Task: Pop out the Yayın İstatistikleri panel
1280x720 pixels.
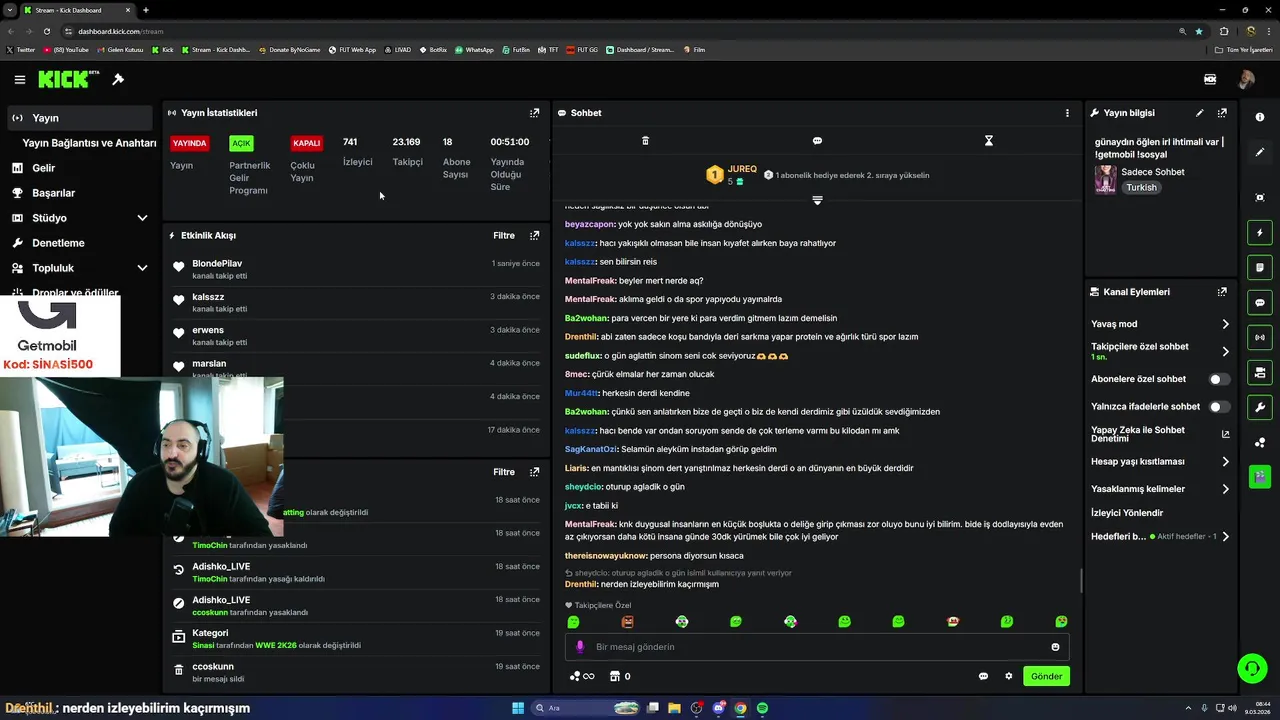Action: point(534,113)
